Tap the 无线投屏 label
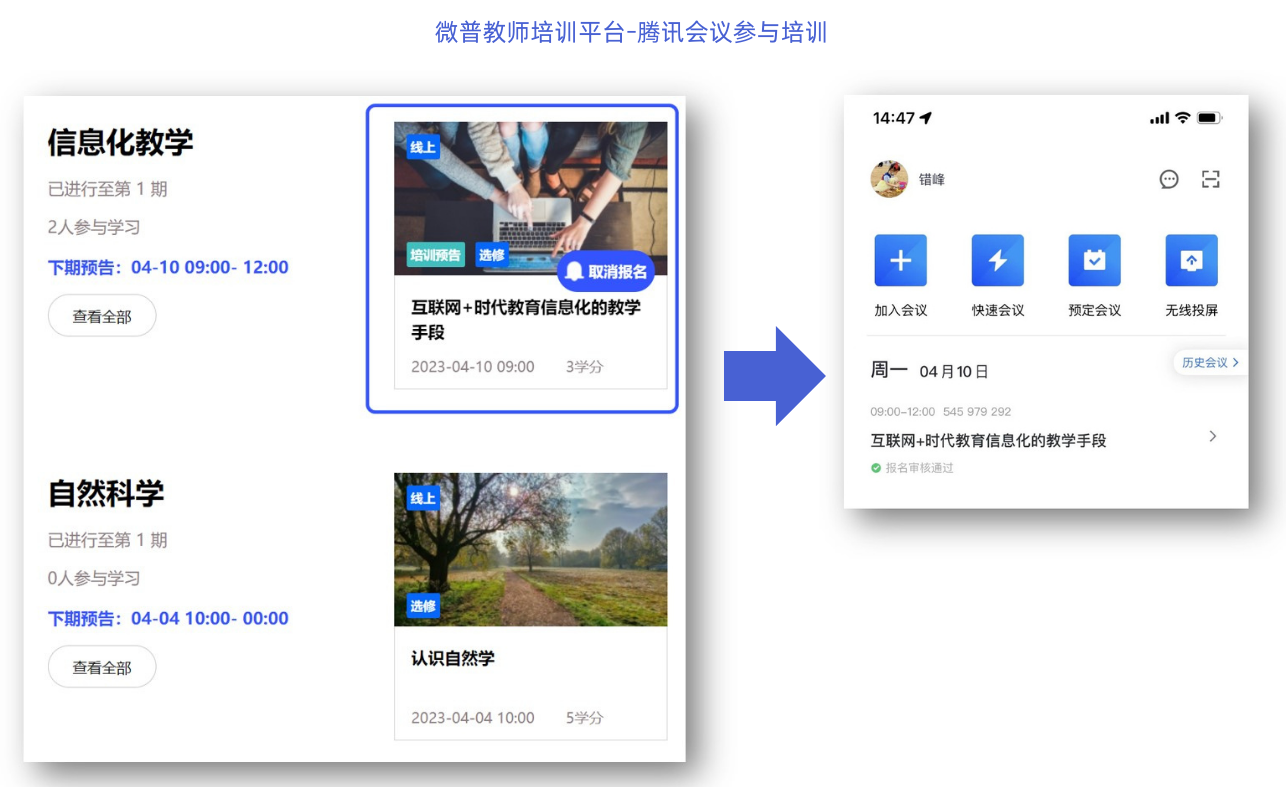1286x787 pixels. [1191, 310]
